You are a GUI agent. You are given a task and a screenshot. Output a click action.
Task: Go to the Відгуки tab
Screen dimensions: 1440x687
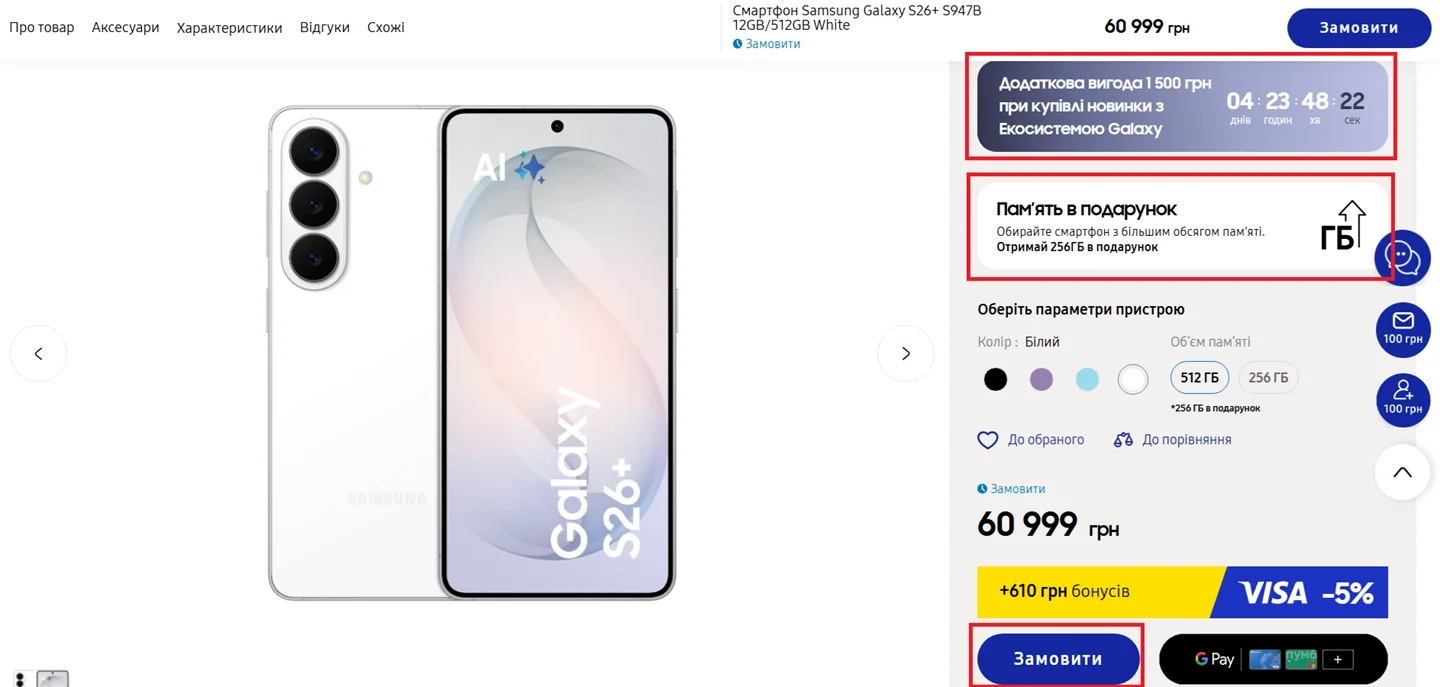tap(324, 28)
